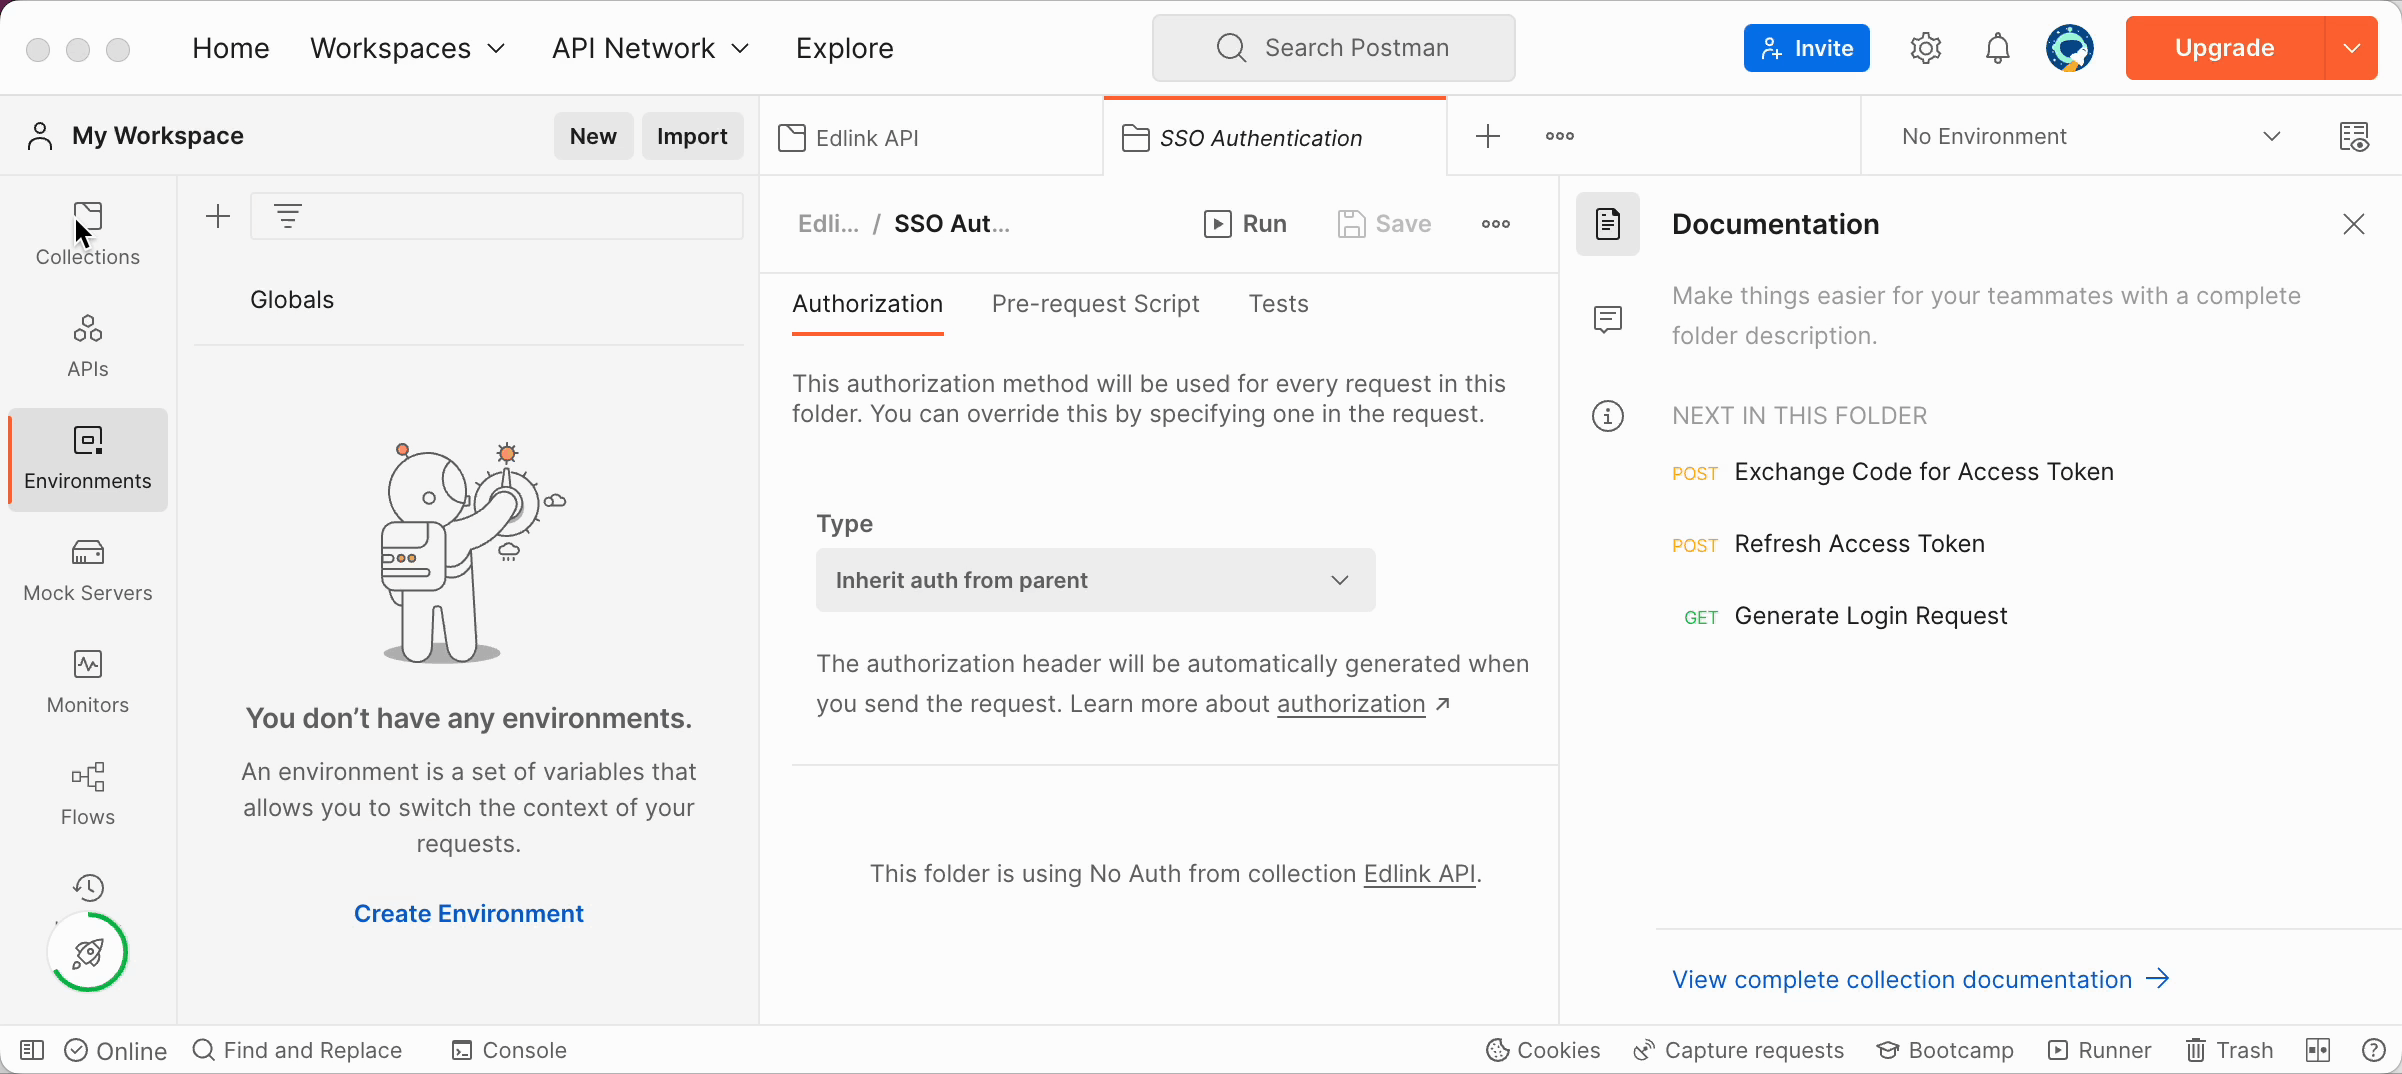Toggle the sidebar from status bar
This screenshot has height=1074, width=2402.
[x=32, y=1050]
